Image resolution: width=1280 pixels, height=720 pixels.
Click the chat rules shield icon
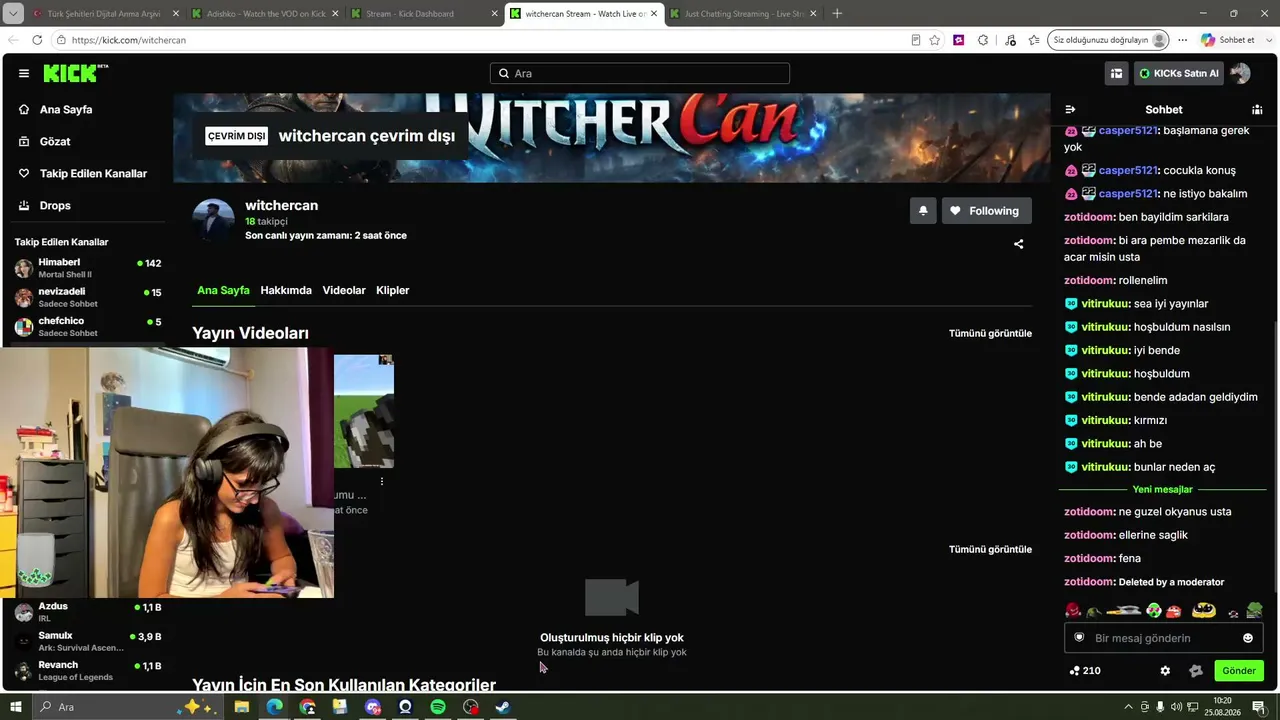(1079, 638)
